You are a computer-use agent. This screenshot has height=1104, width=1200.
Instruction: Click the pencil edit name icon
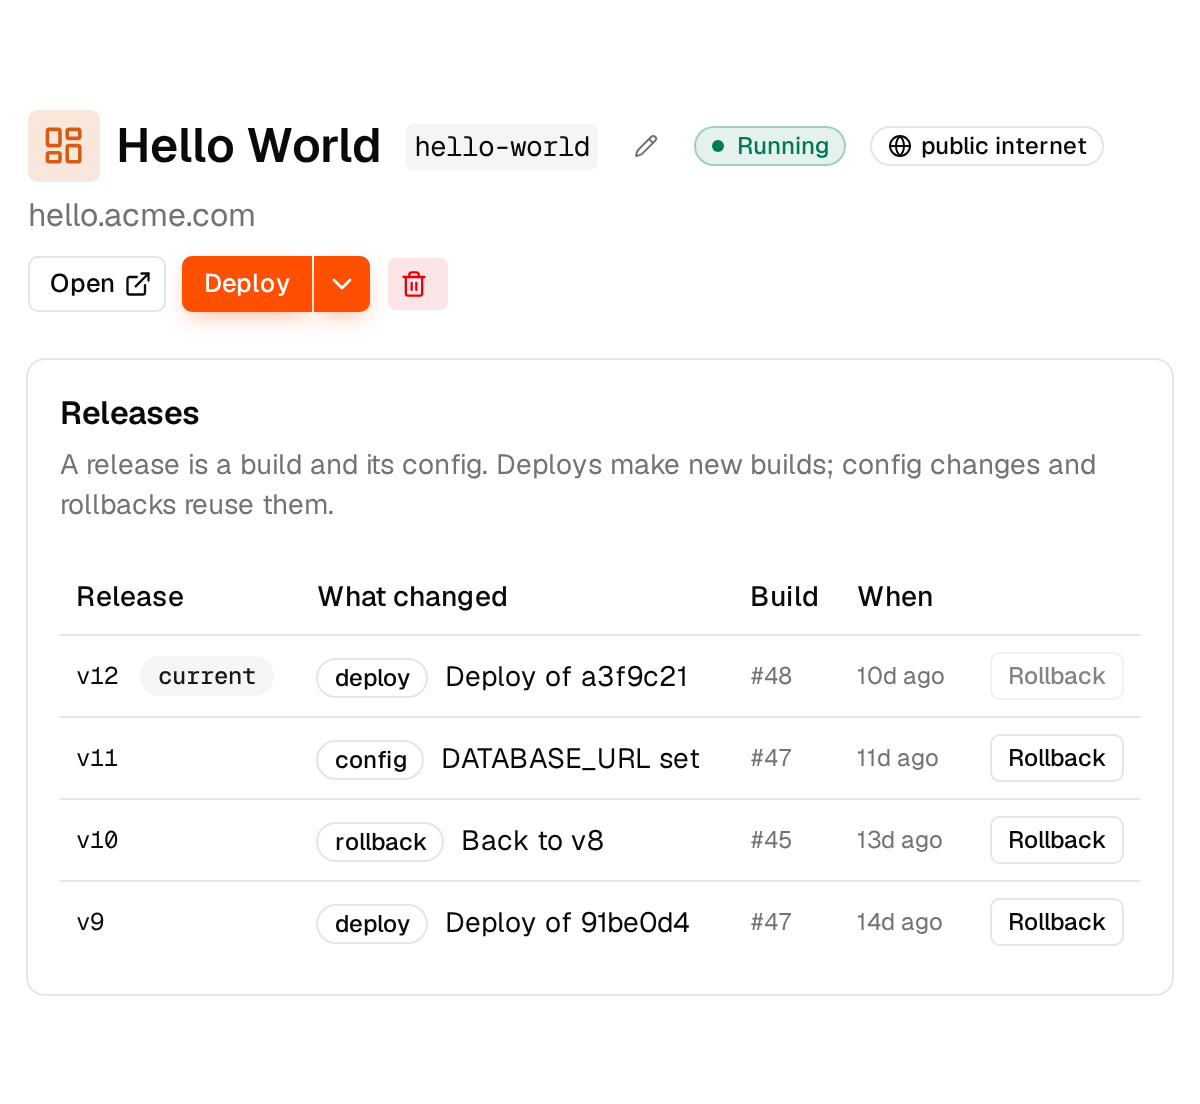pyautogui.click(x=646, y=146)
